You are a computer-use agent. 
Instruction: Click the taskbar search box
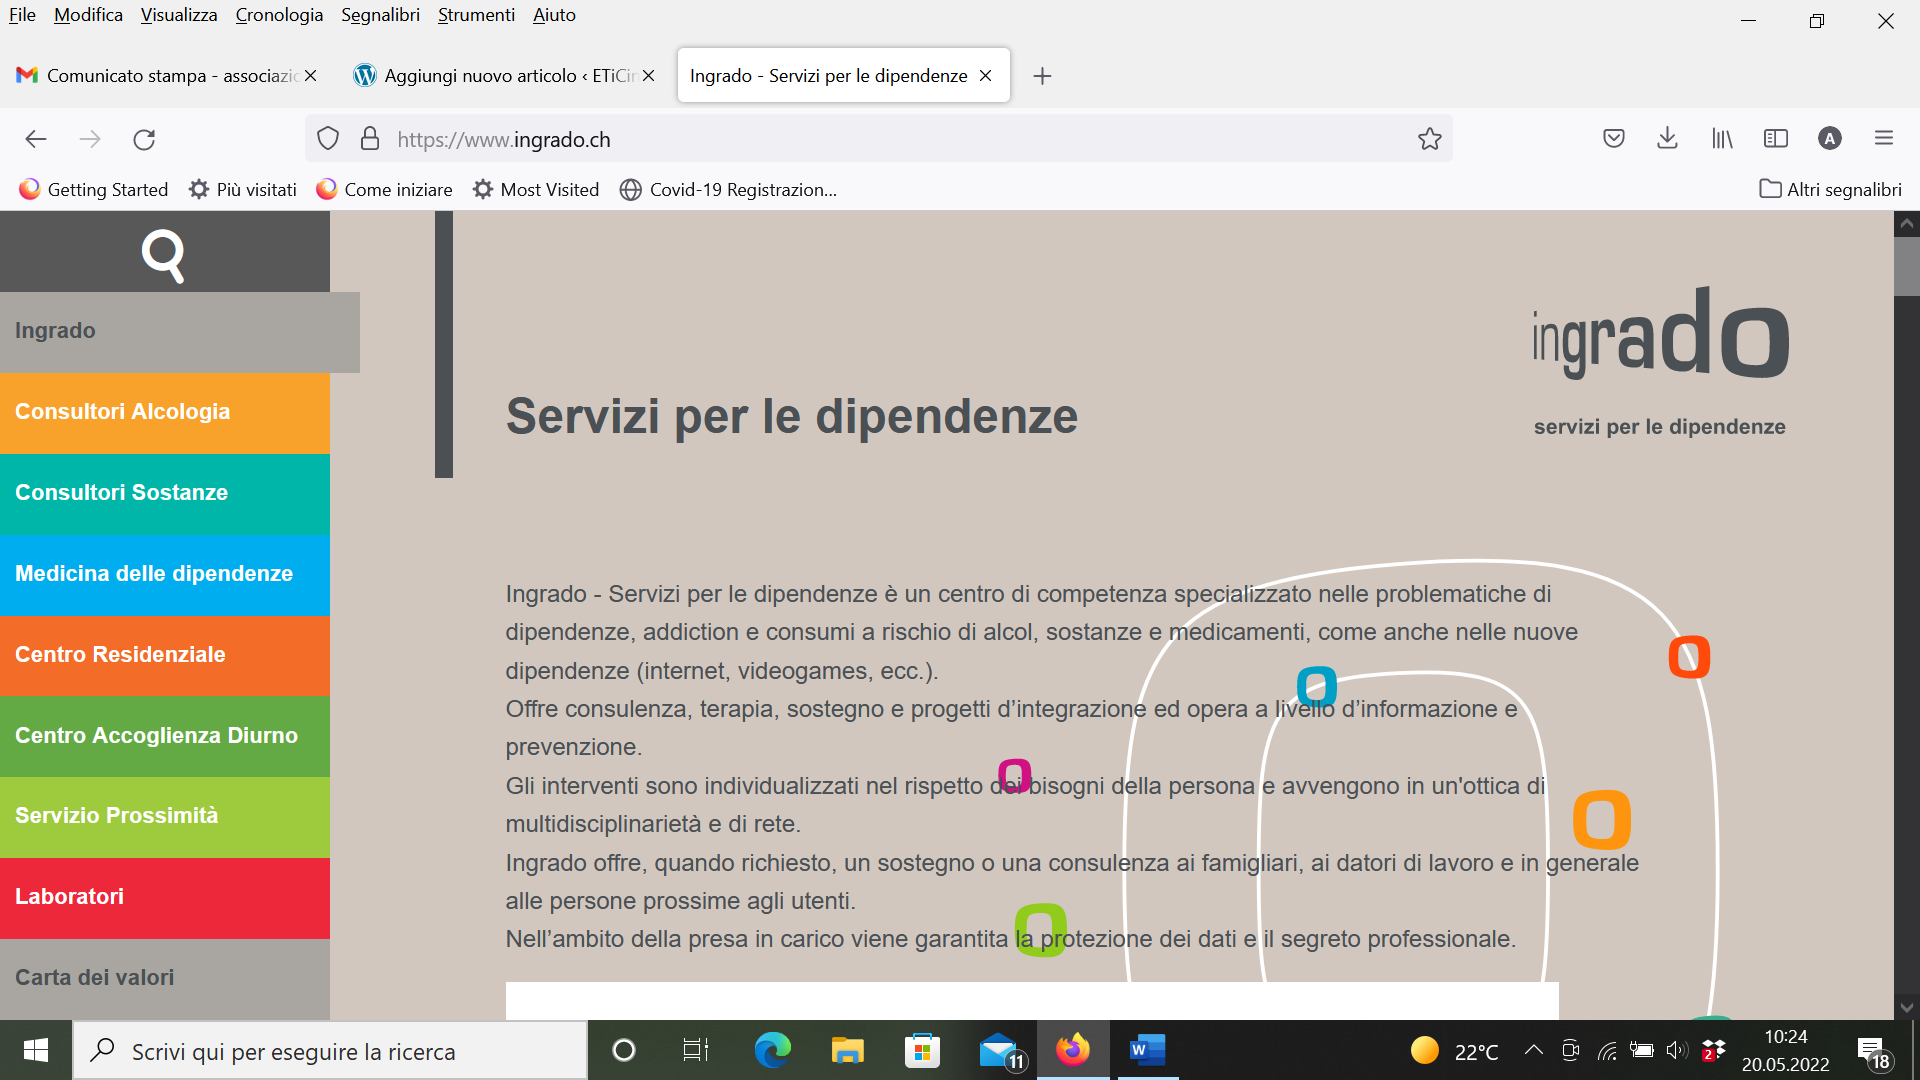pos(330,1050)
